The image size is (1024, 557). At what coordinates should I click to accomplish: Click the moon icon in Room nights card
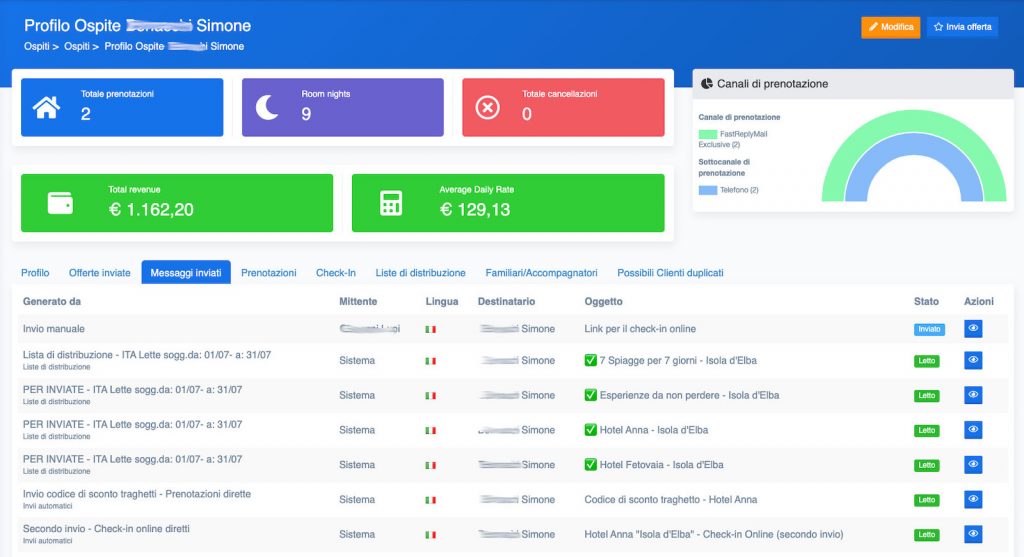pos(267,107)
